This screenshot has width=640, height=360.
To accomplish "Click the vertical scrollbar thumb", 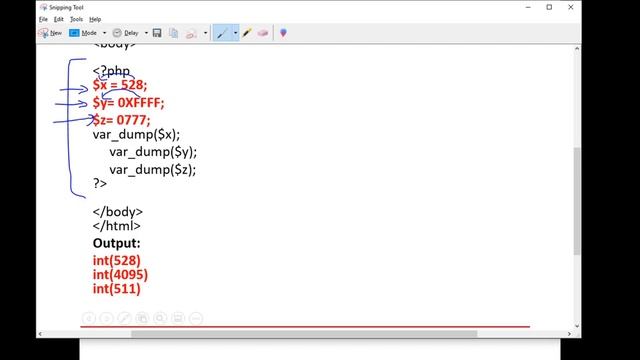I will tap(577, 201).
